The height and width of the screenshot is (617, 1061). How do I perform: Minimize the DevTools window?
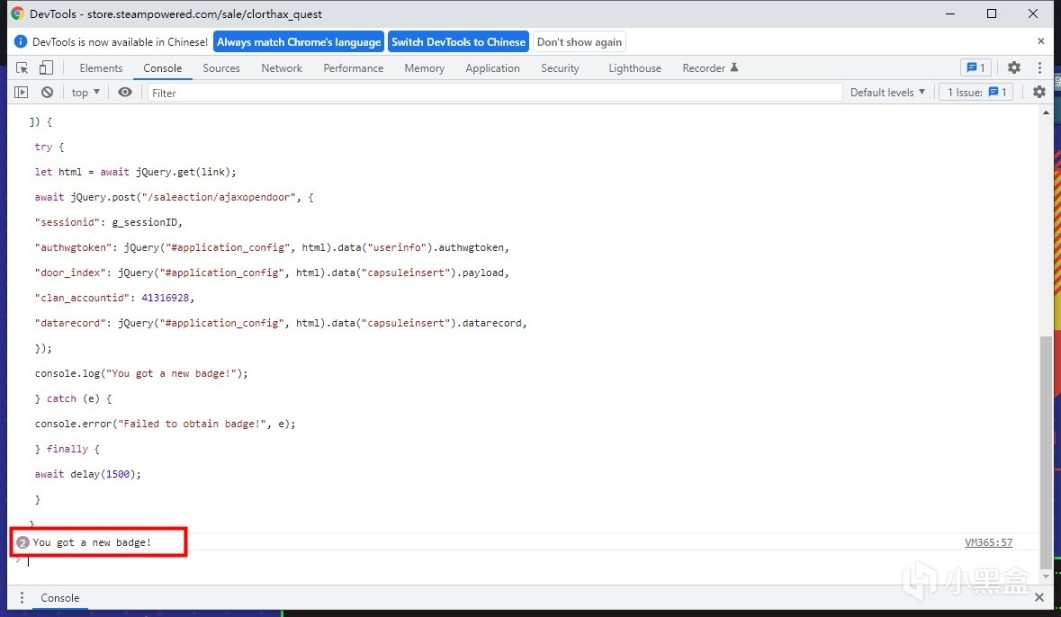tap(950, 14)
